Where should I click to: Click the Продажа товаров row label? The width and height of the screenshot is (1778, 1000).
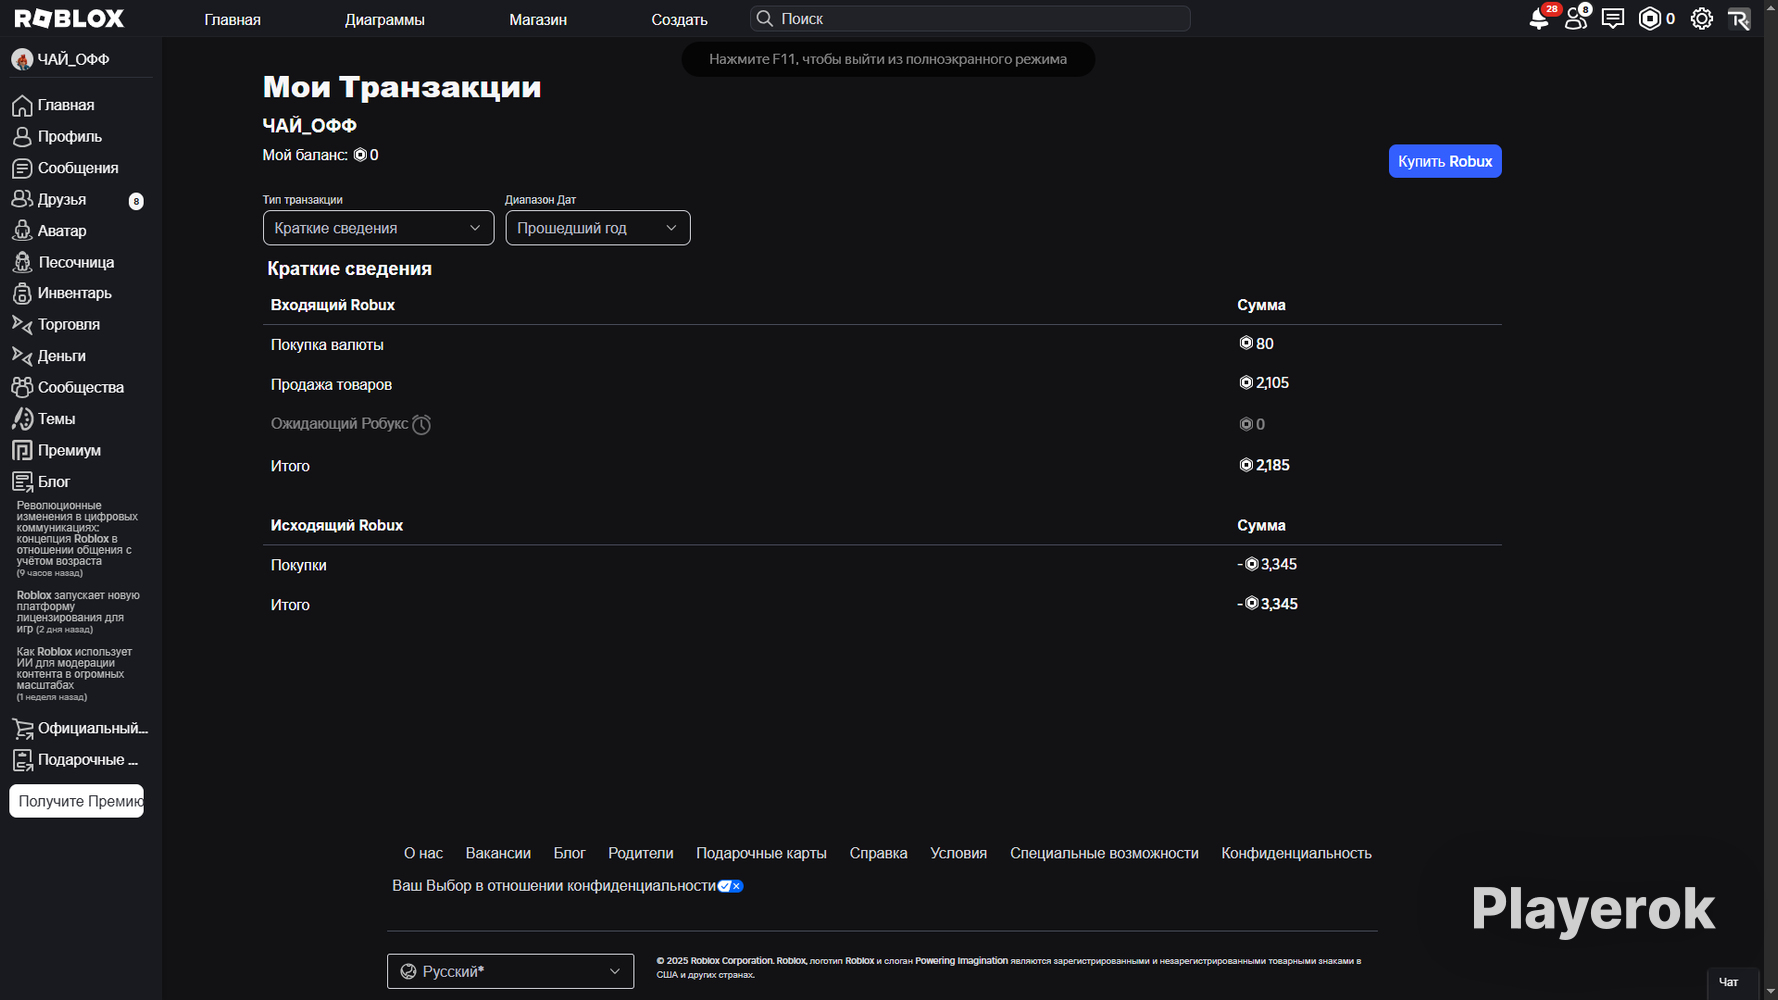click(x=331, y=385)
